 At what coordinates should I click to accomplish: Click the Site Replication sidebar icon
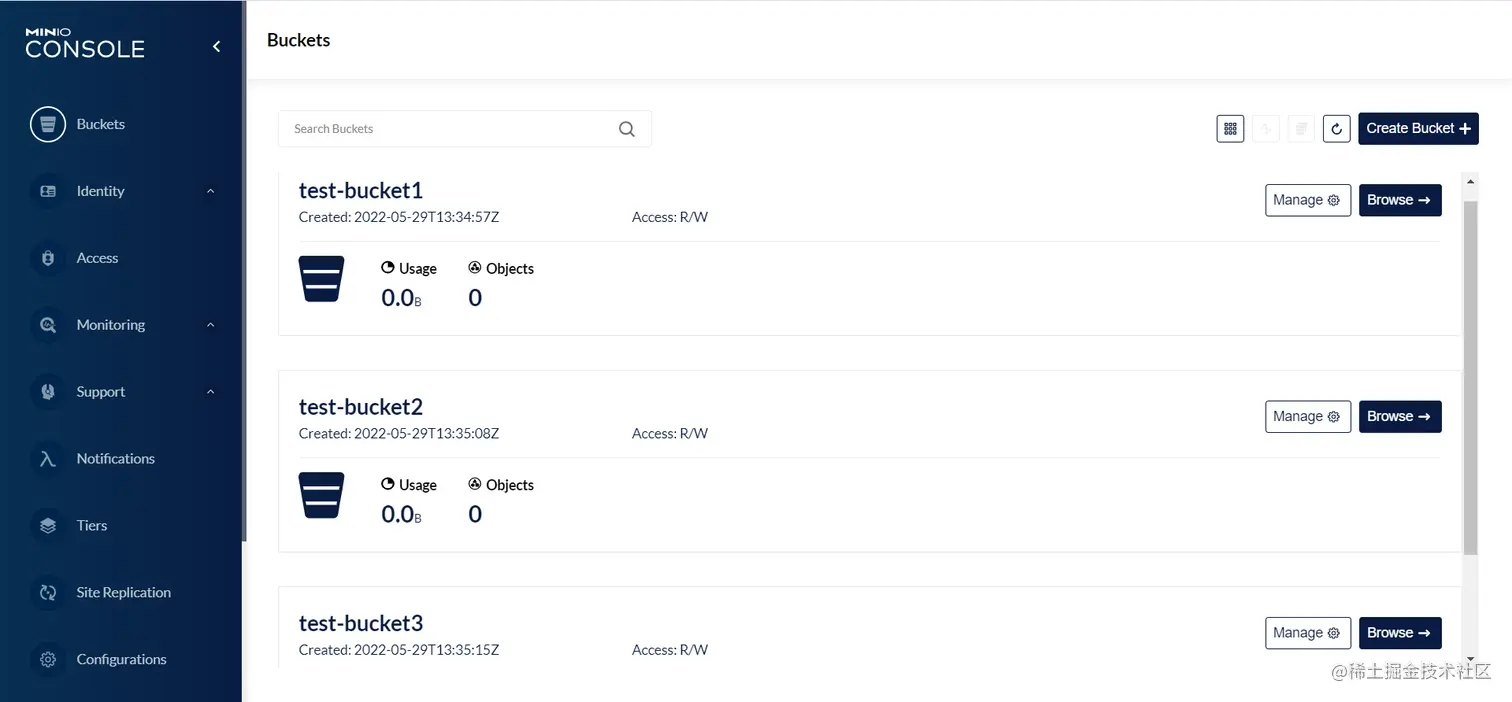tap(48, 592)
